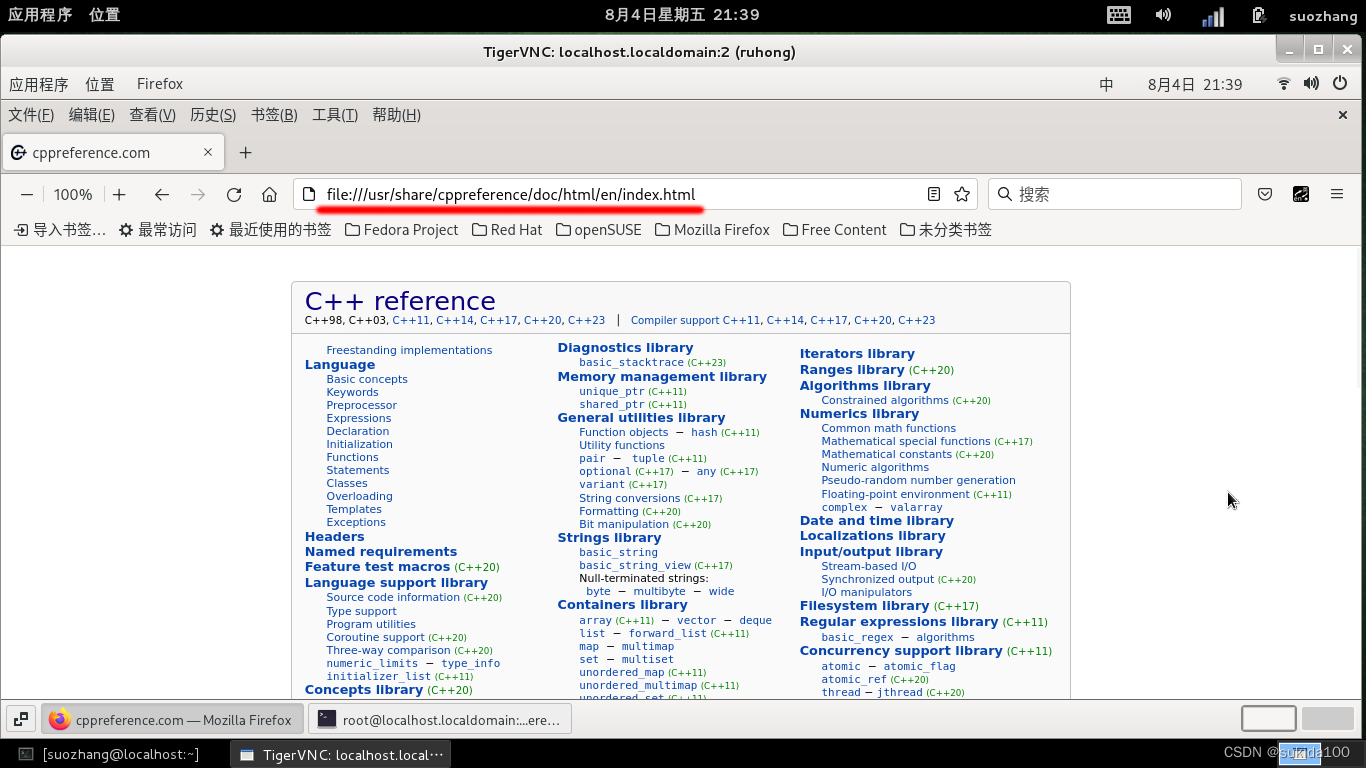
Task: Open the Firefox hamburger menu
Action: tap(1337, 194)
